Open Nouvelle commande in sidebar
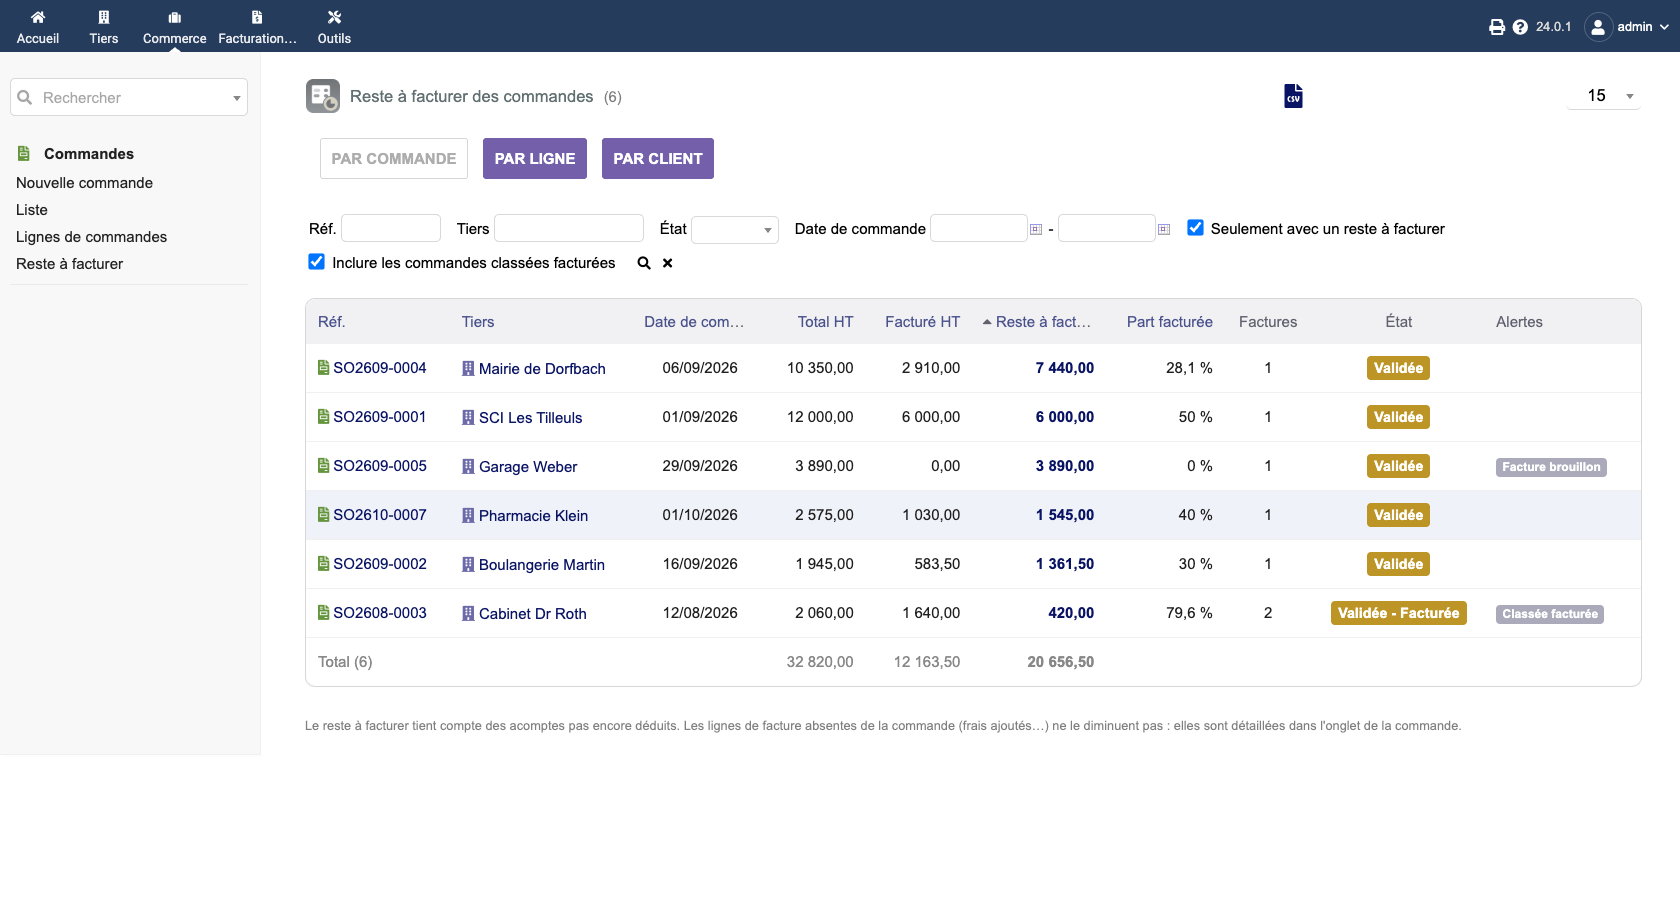This screenshot has height=900, width=1680. [85, 183]
